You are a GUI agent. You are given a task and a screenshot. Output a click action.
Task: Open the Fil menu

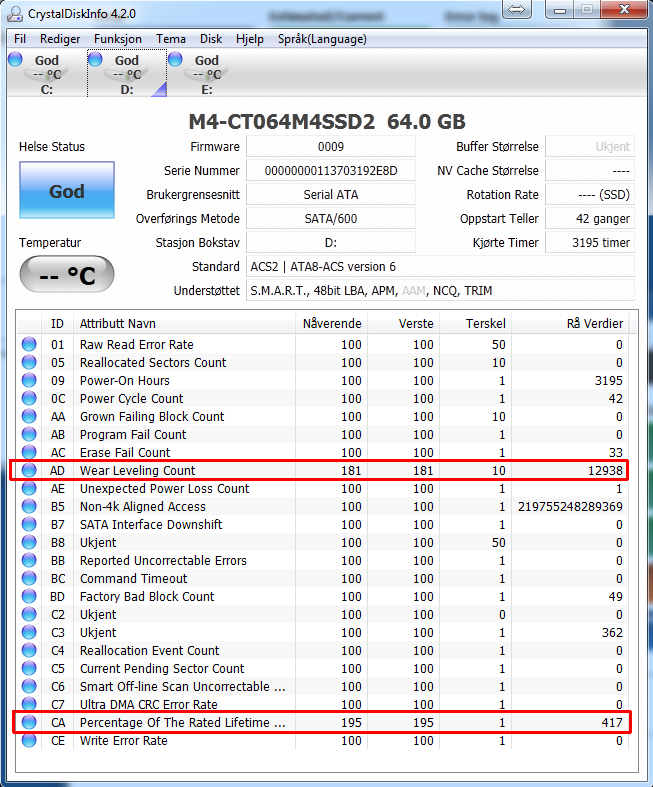click(20, 39)
